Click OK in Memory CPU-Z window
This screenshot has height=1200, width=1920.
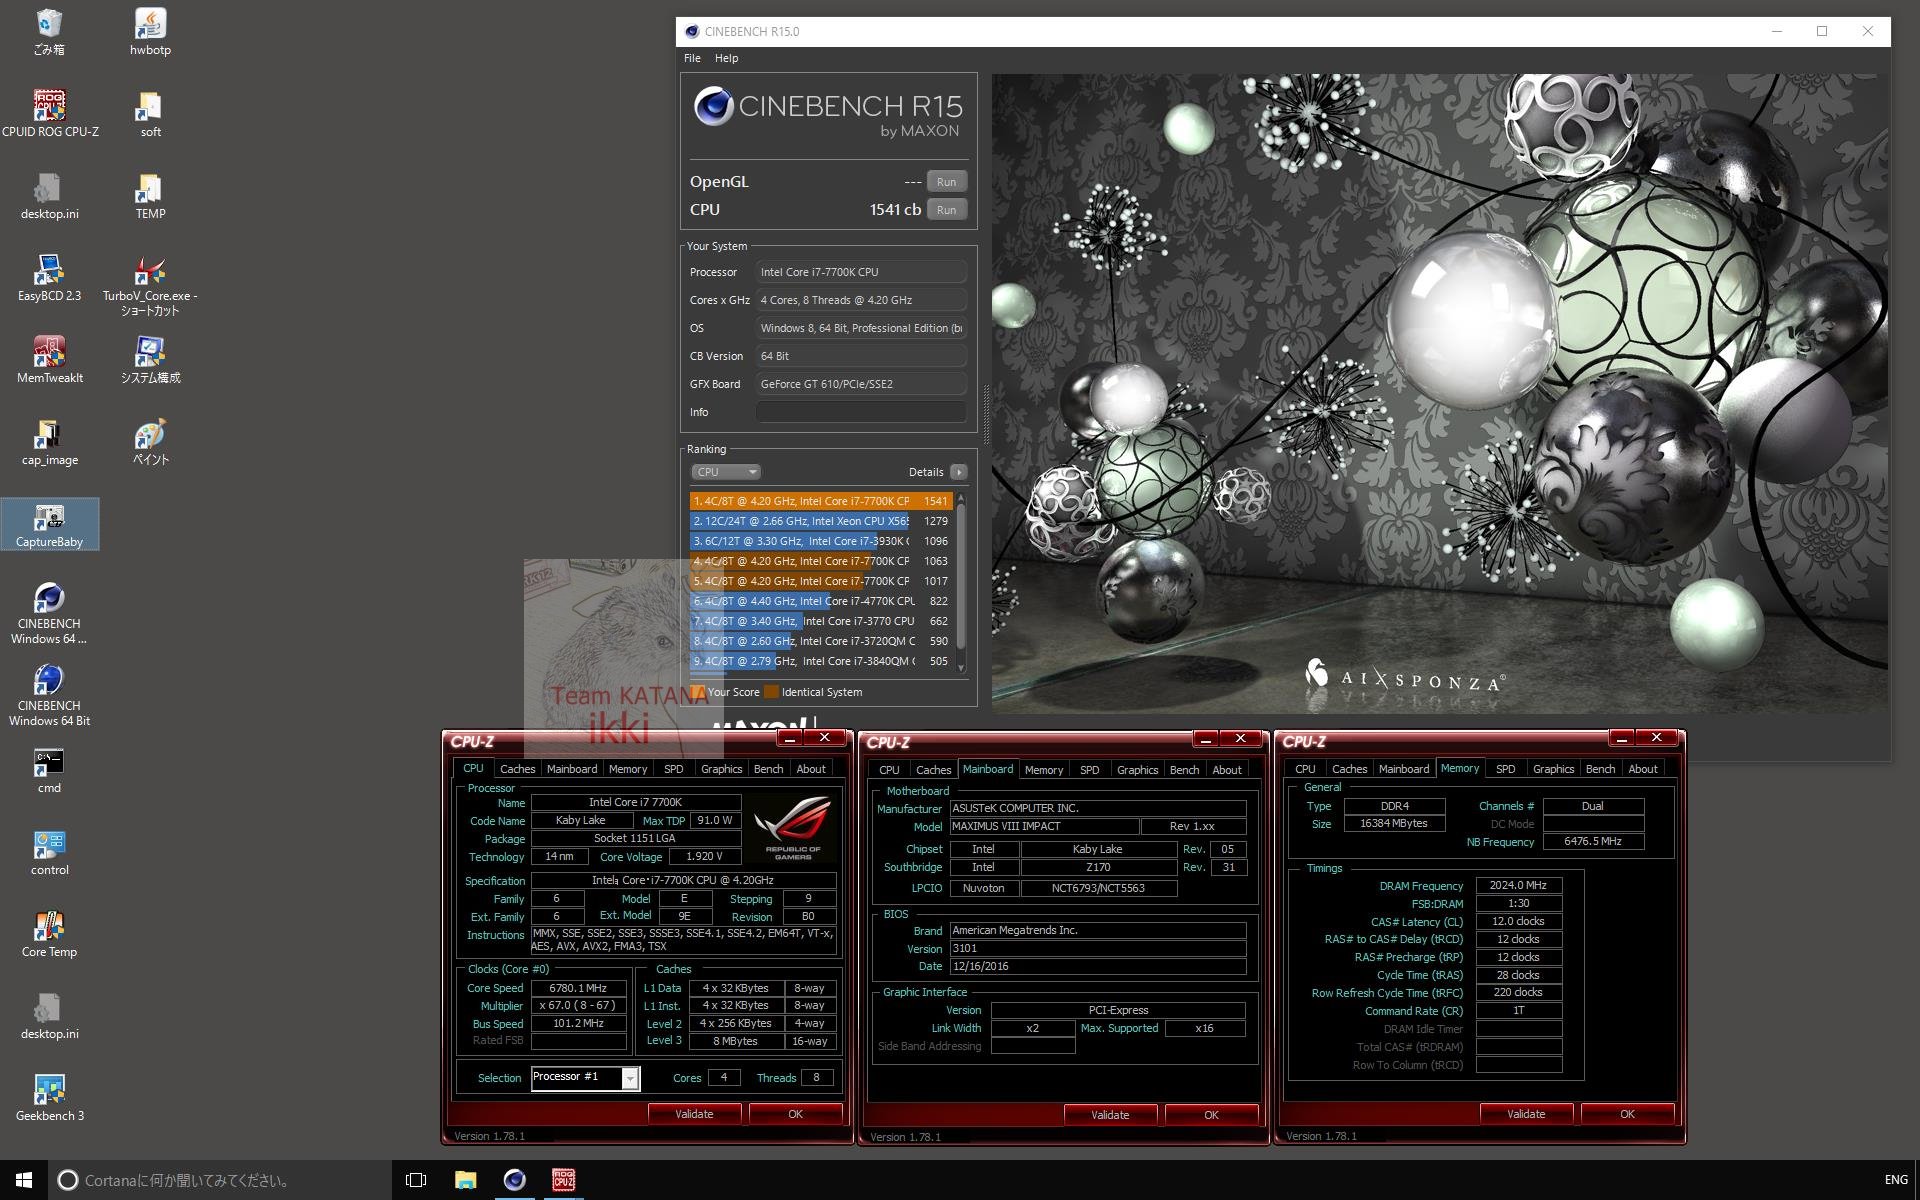(1627, 1114)
